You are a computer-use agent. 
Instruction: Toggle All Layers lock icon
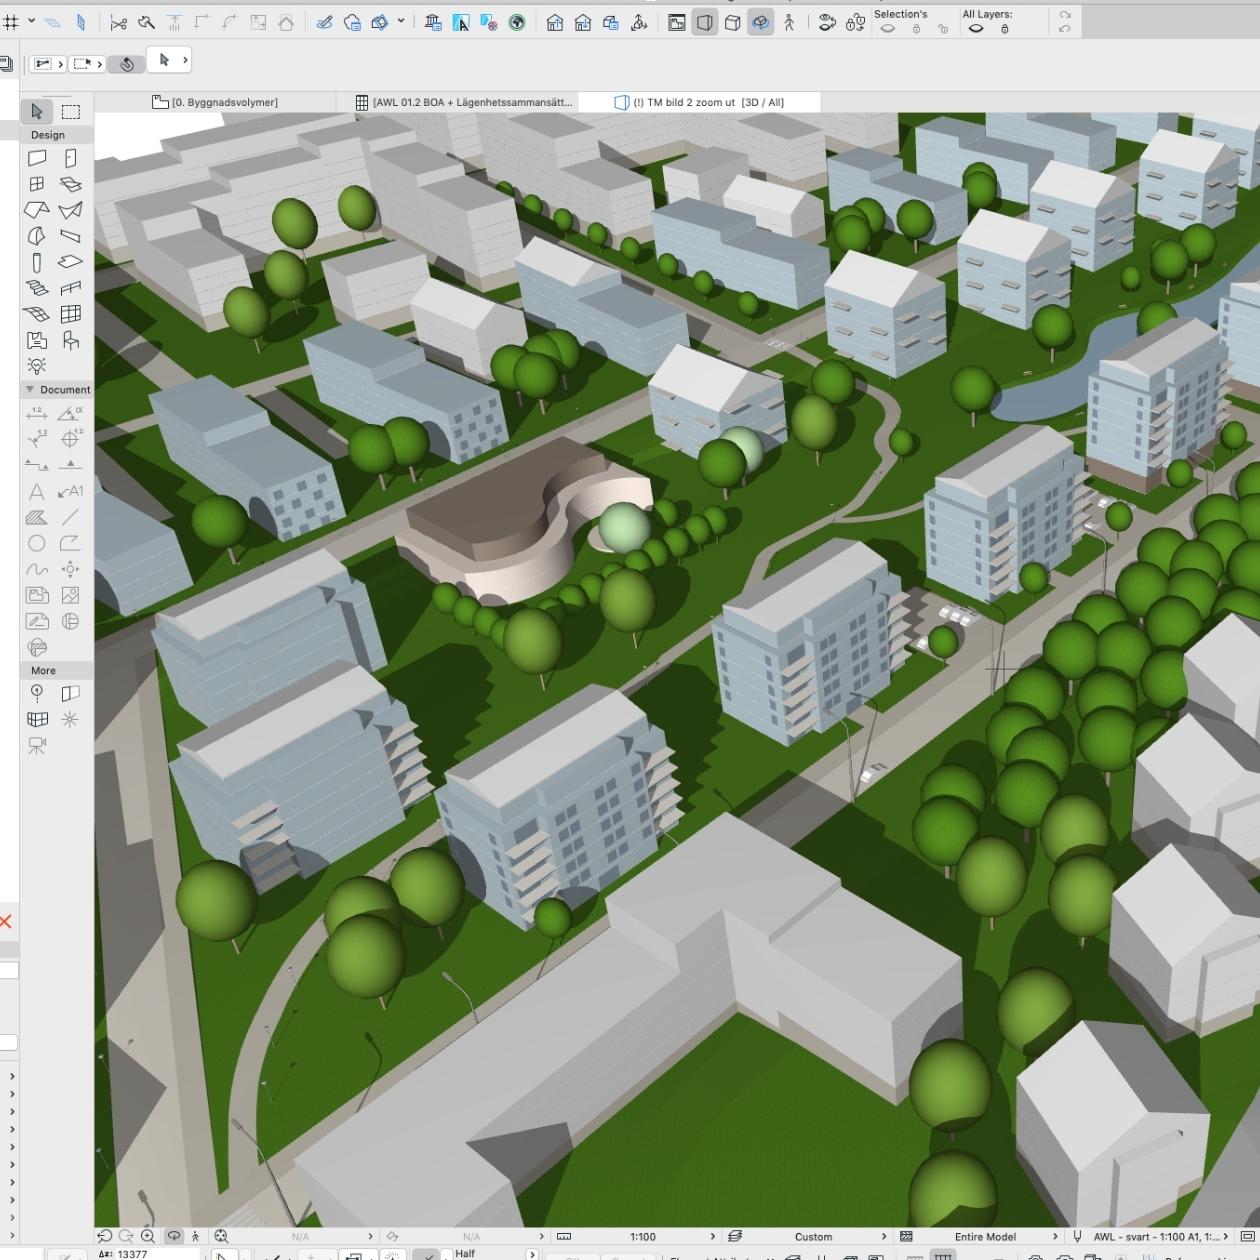coord(1005,29)
